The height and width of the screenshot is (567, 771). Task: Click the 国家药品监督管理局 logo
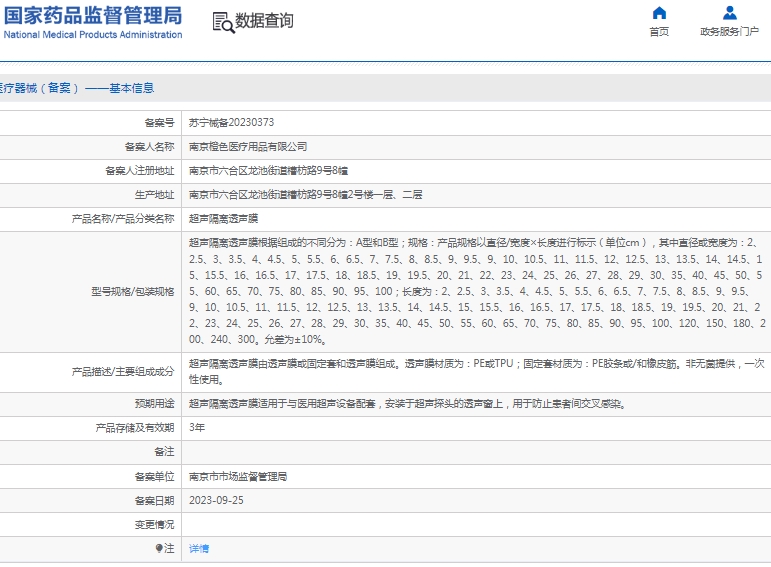93,16
